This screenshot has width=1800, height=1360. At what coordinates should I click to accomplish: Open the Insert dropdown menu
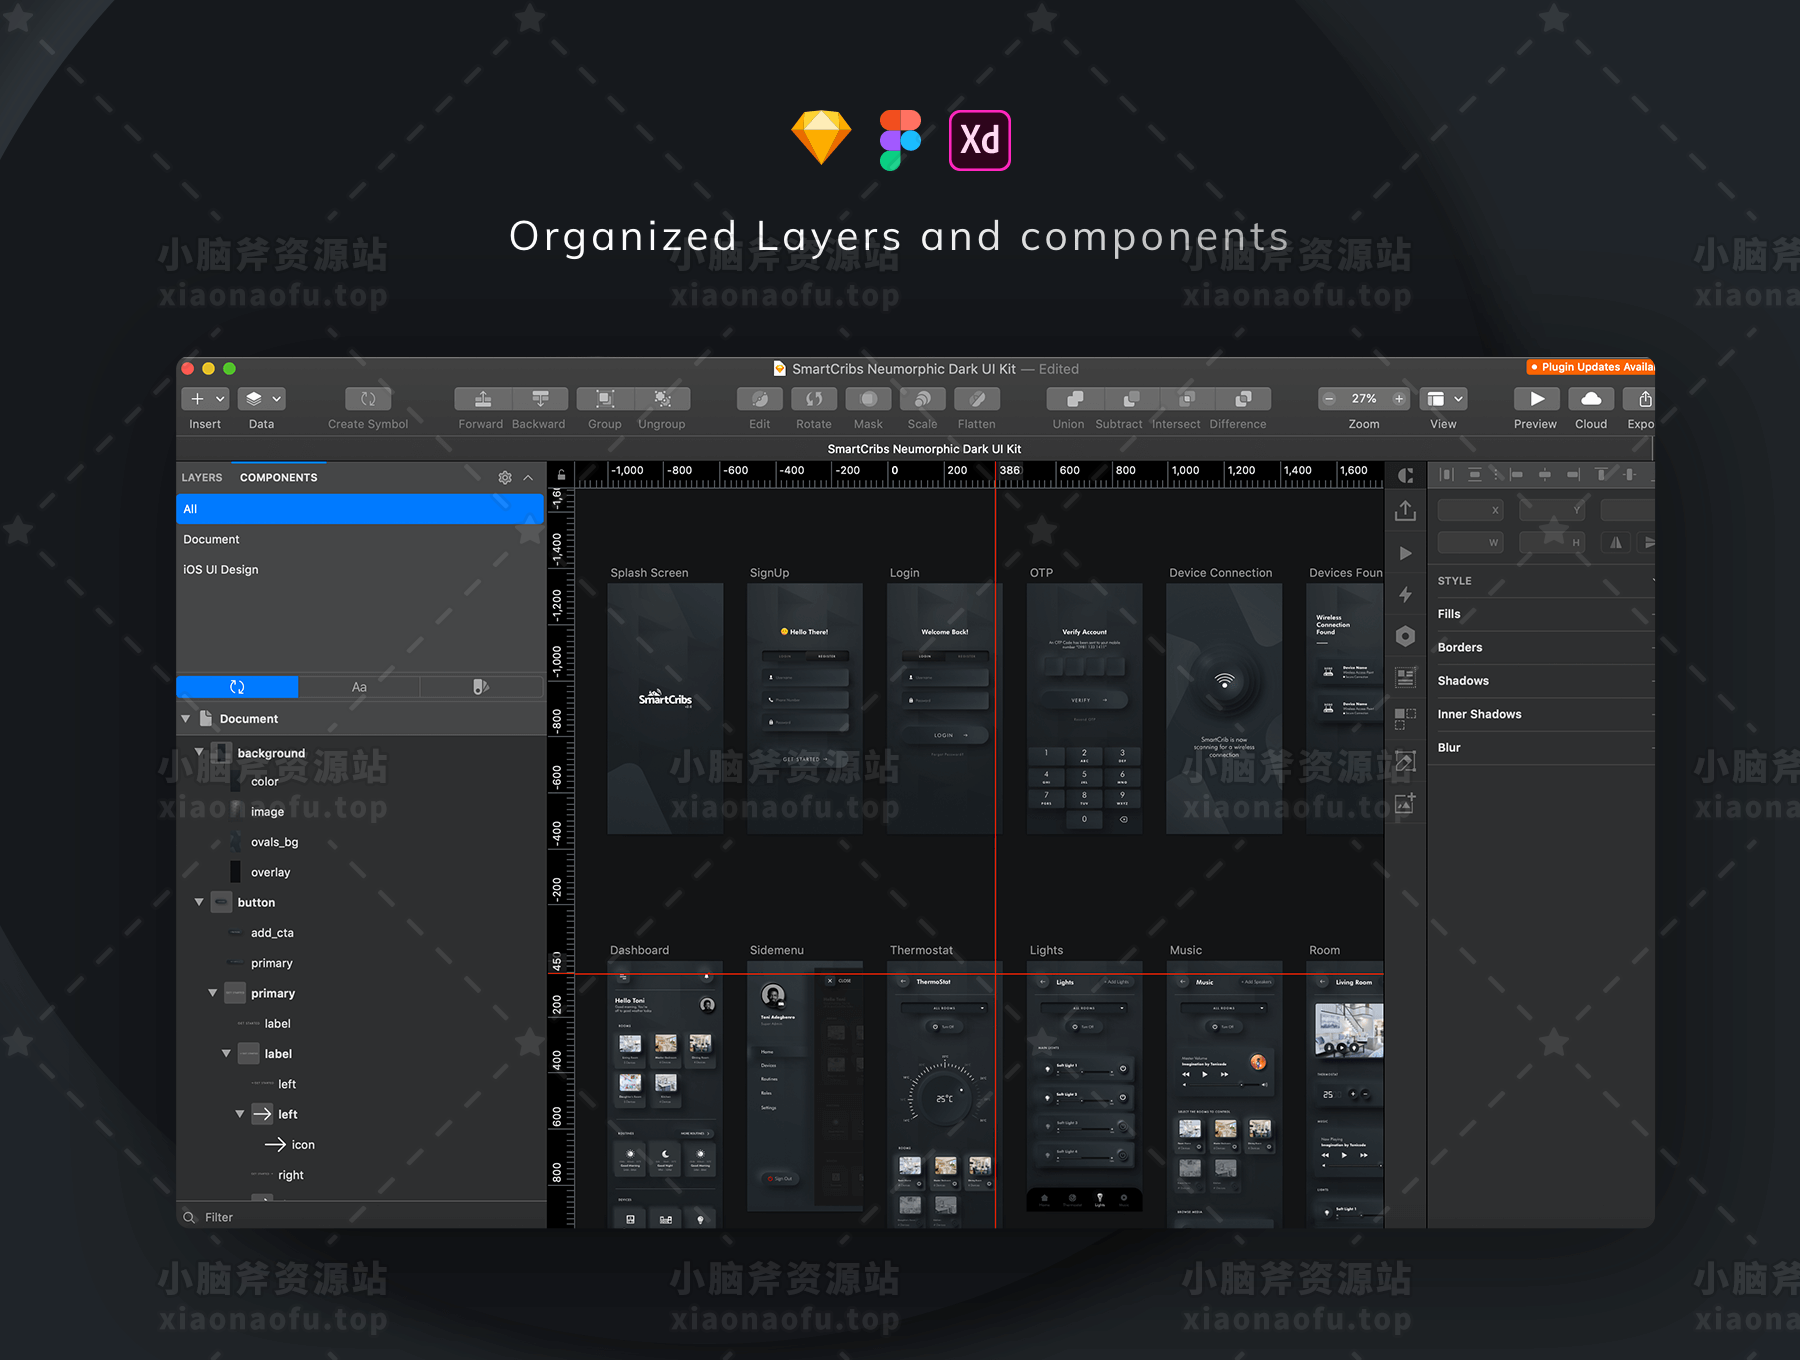[205, 399]
